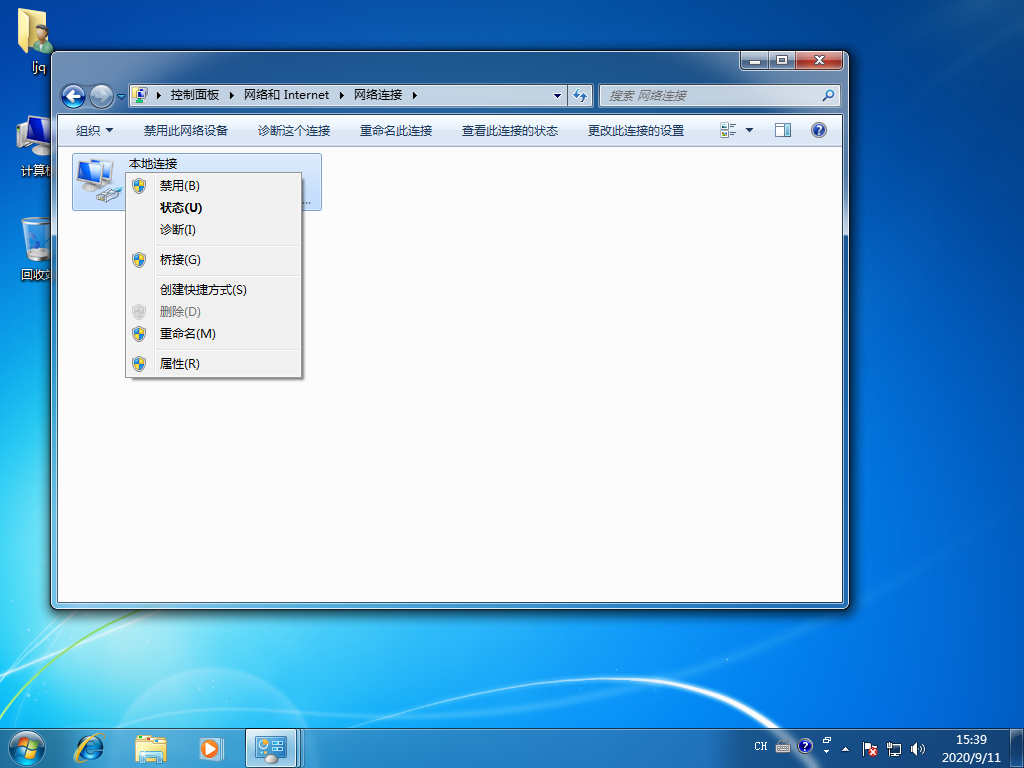Click the change view icon in toolbar
Image resolution: width=1024 pixels, height=768 pixels.
729,130
